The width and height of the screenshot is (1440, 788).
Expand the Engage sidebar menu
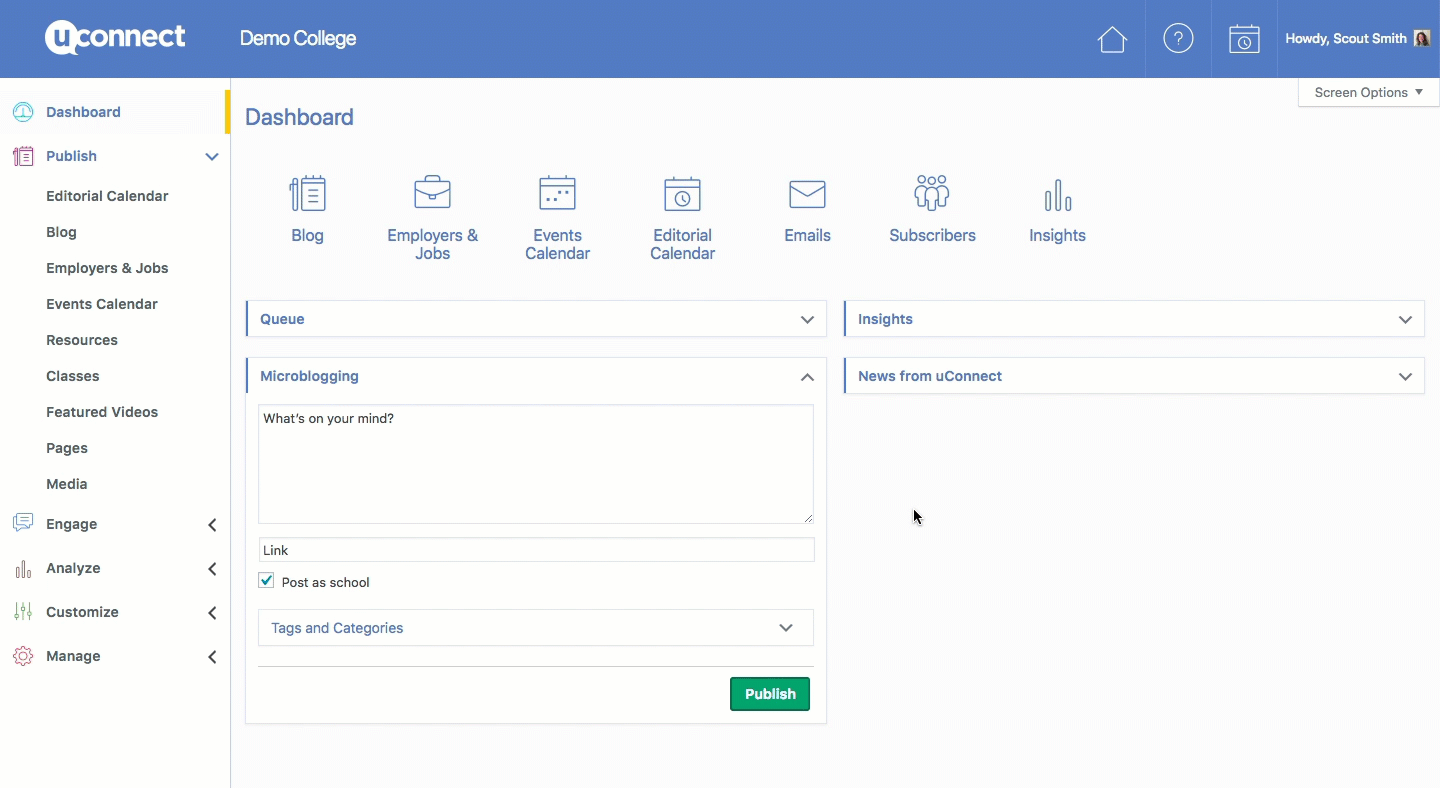pyautogui.click(x=211, y=524)
